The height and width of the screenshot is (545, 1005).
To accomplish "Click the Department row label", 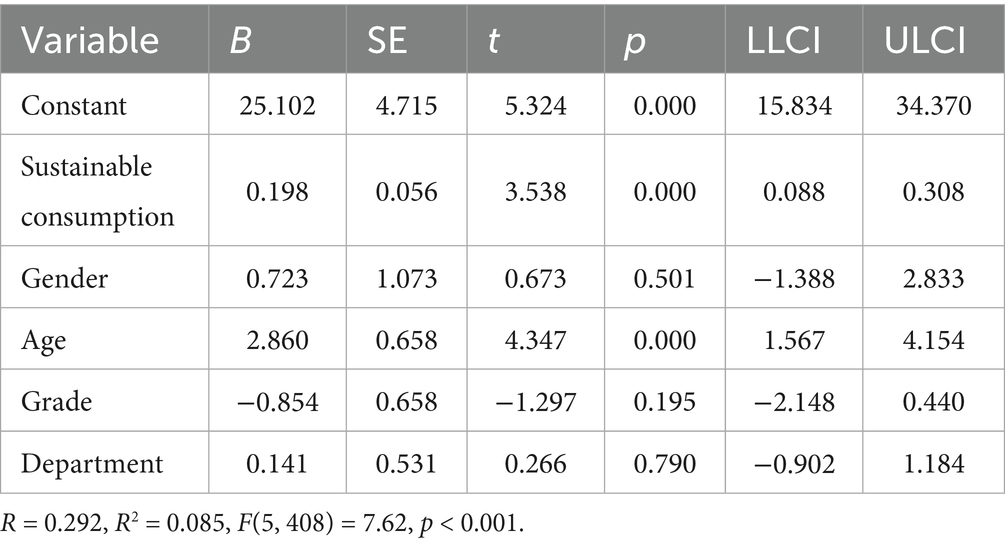I will click(x=92, y=464).
